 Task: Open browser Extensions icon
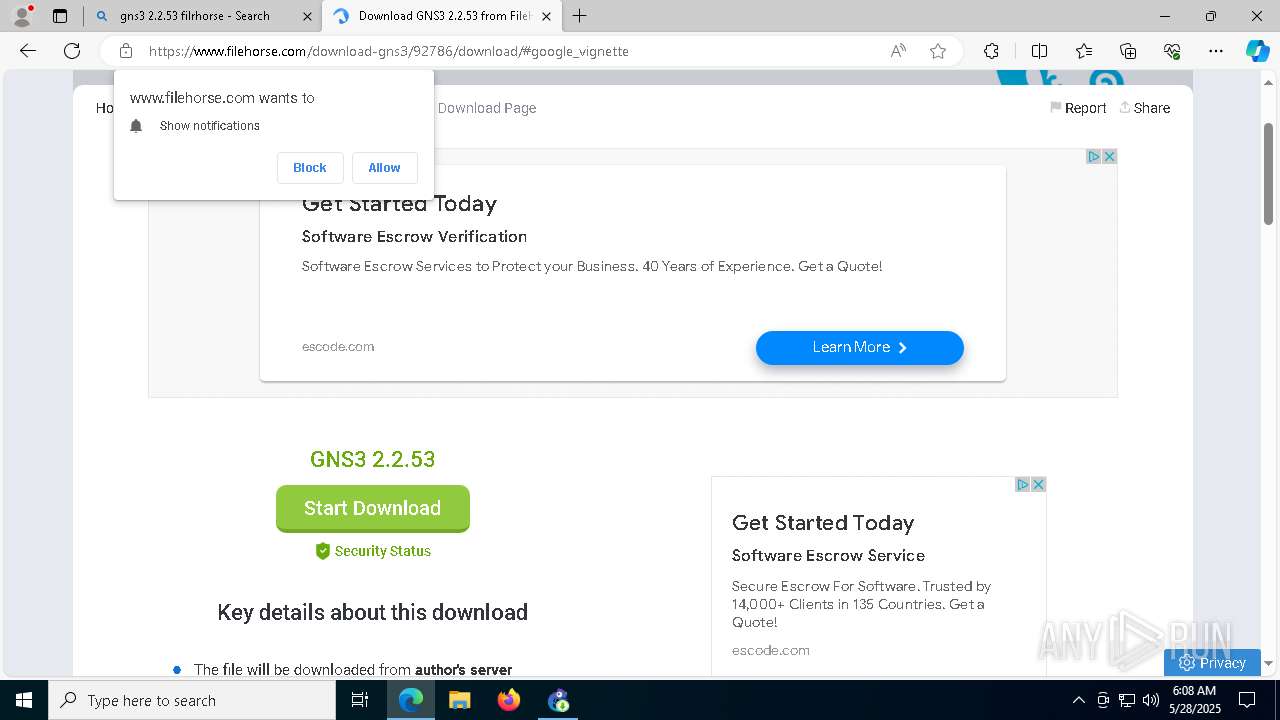click(991, 51)
